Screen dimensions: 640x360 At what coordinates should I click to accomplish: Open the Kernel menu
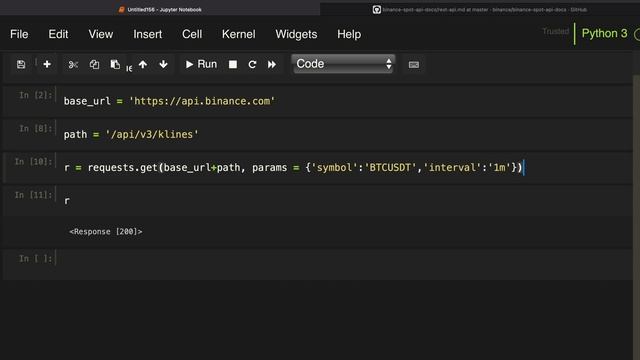click(x=239, y=34)
